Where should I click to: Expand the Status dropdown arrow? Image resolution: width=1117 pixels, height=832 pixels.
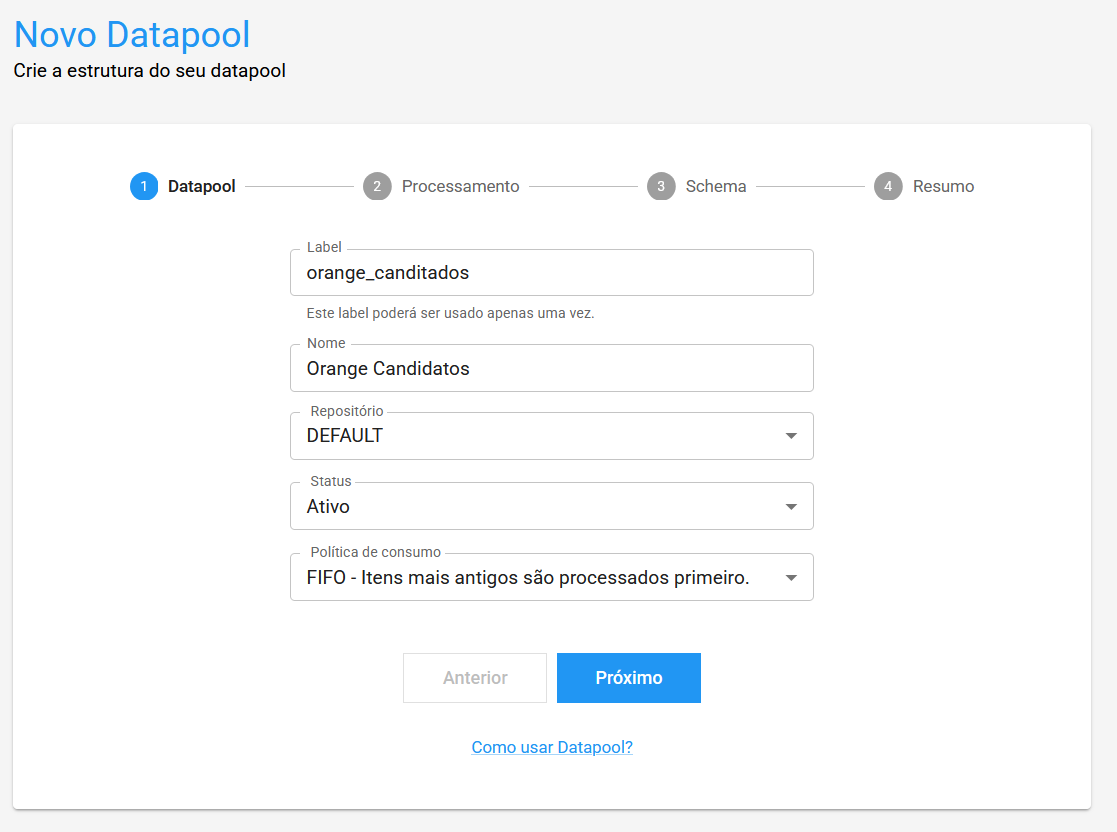point(791,506)
